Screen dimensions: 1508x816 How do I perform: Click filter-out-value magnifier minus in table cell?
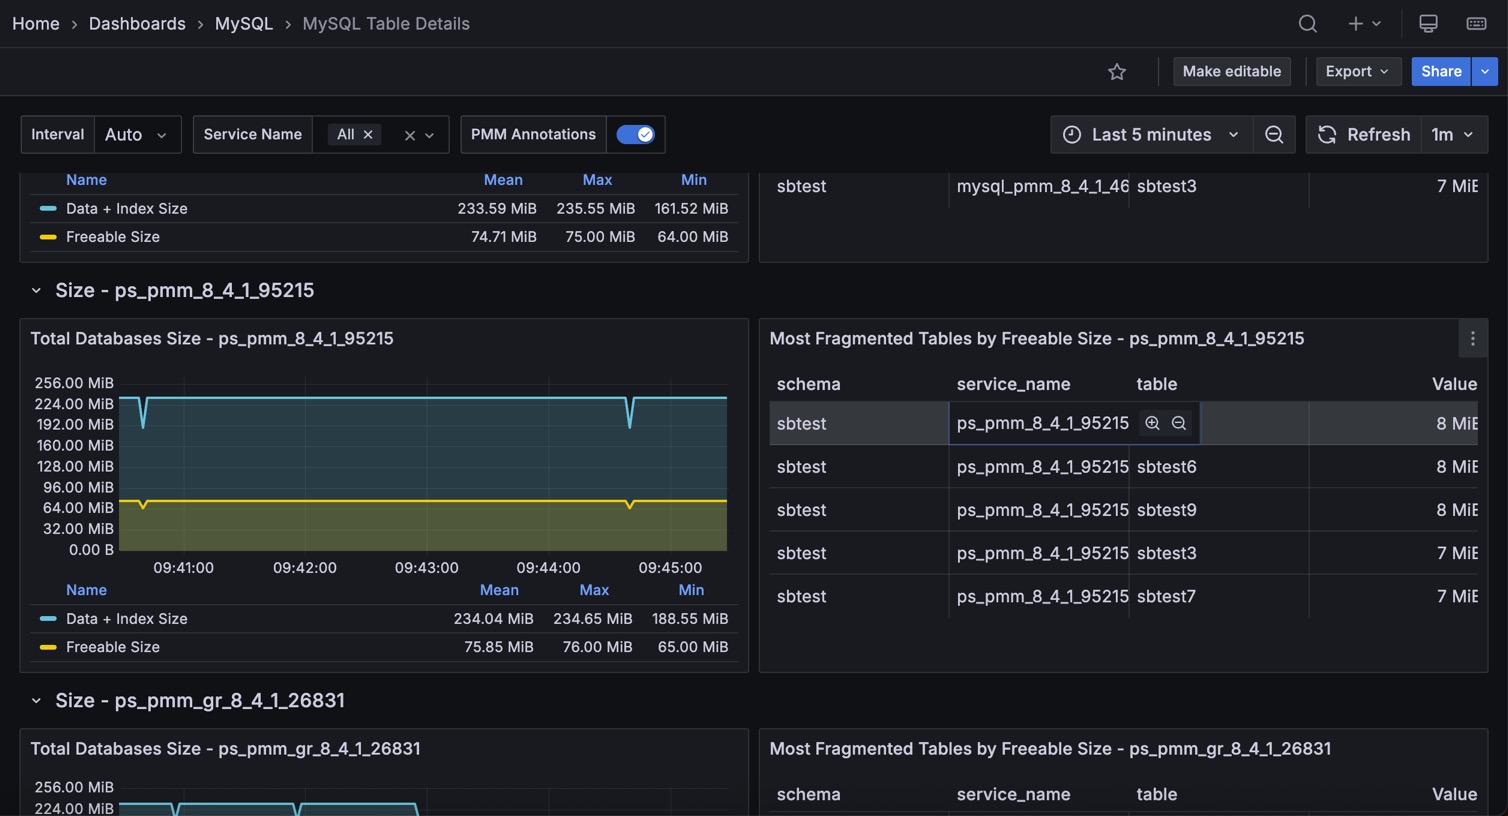1179,423
